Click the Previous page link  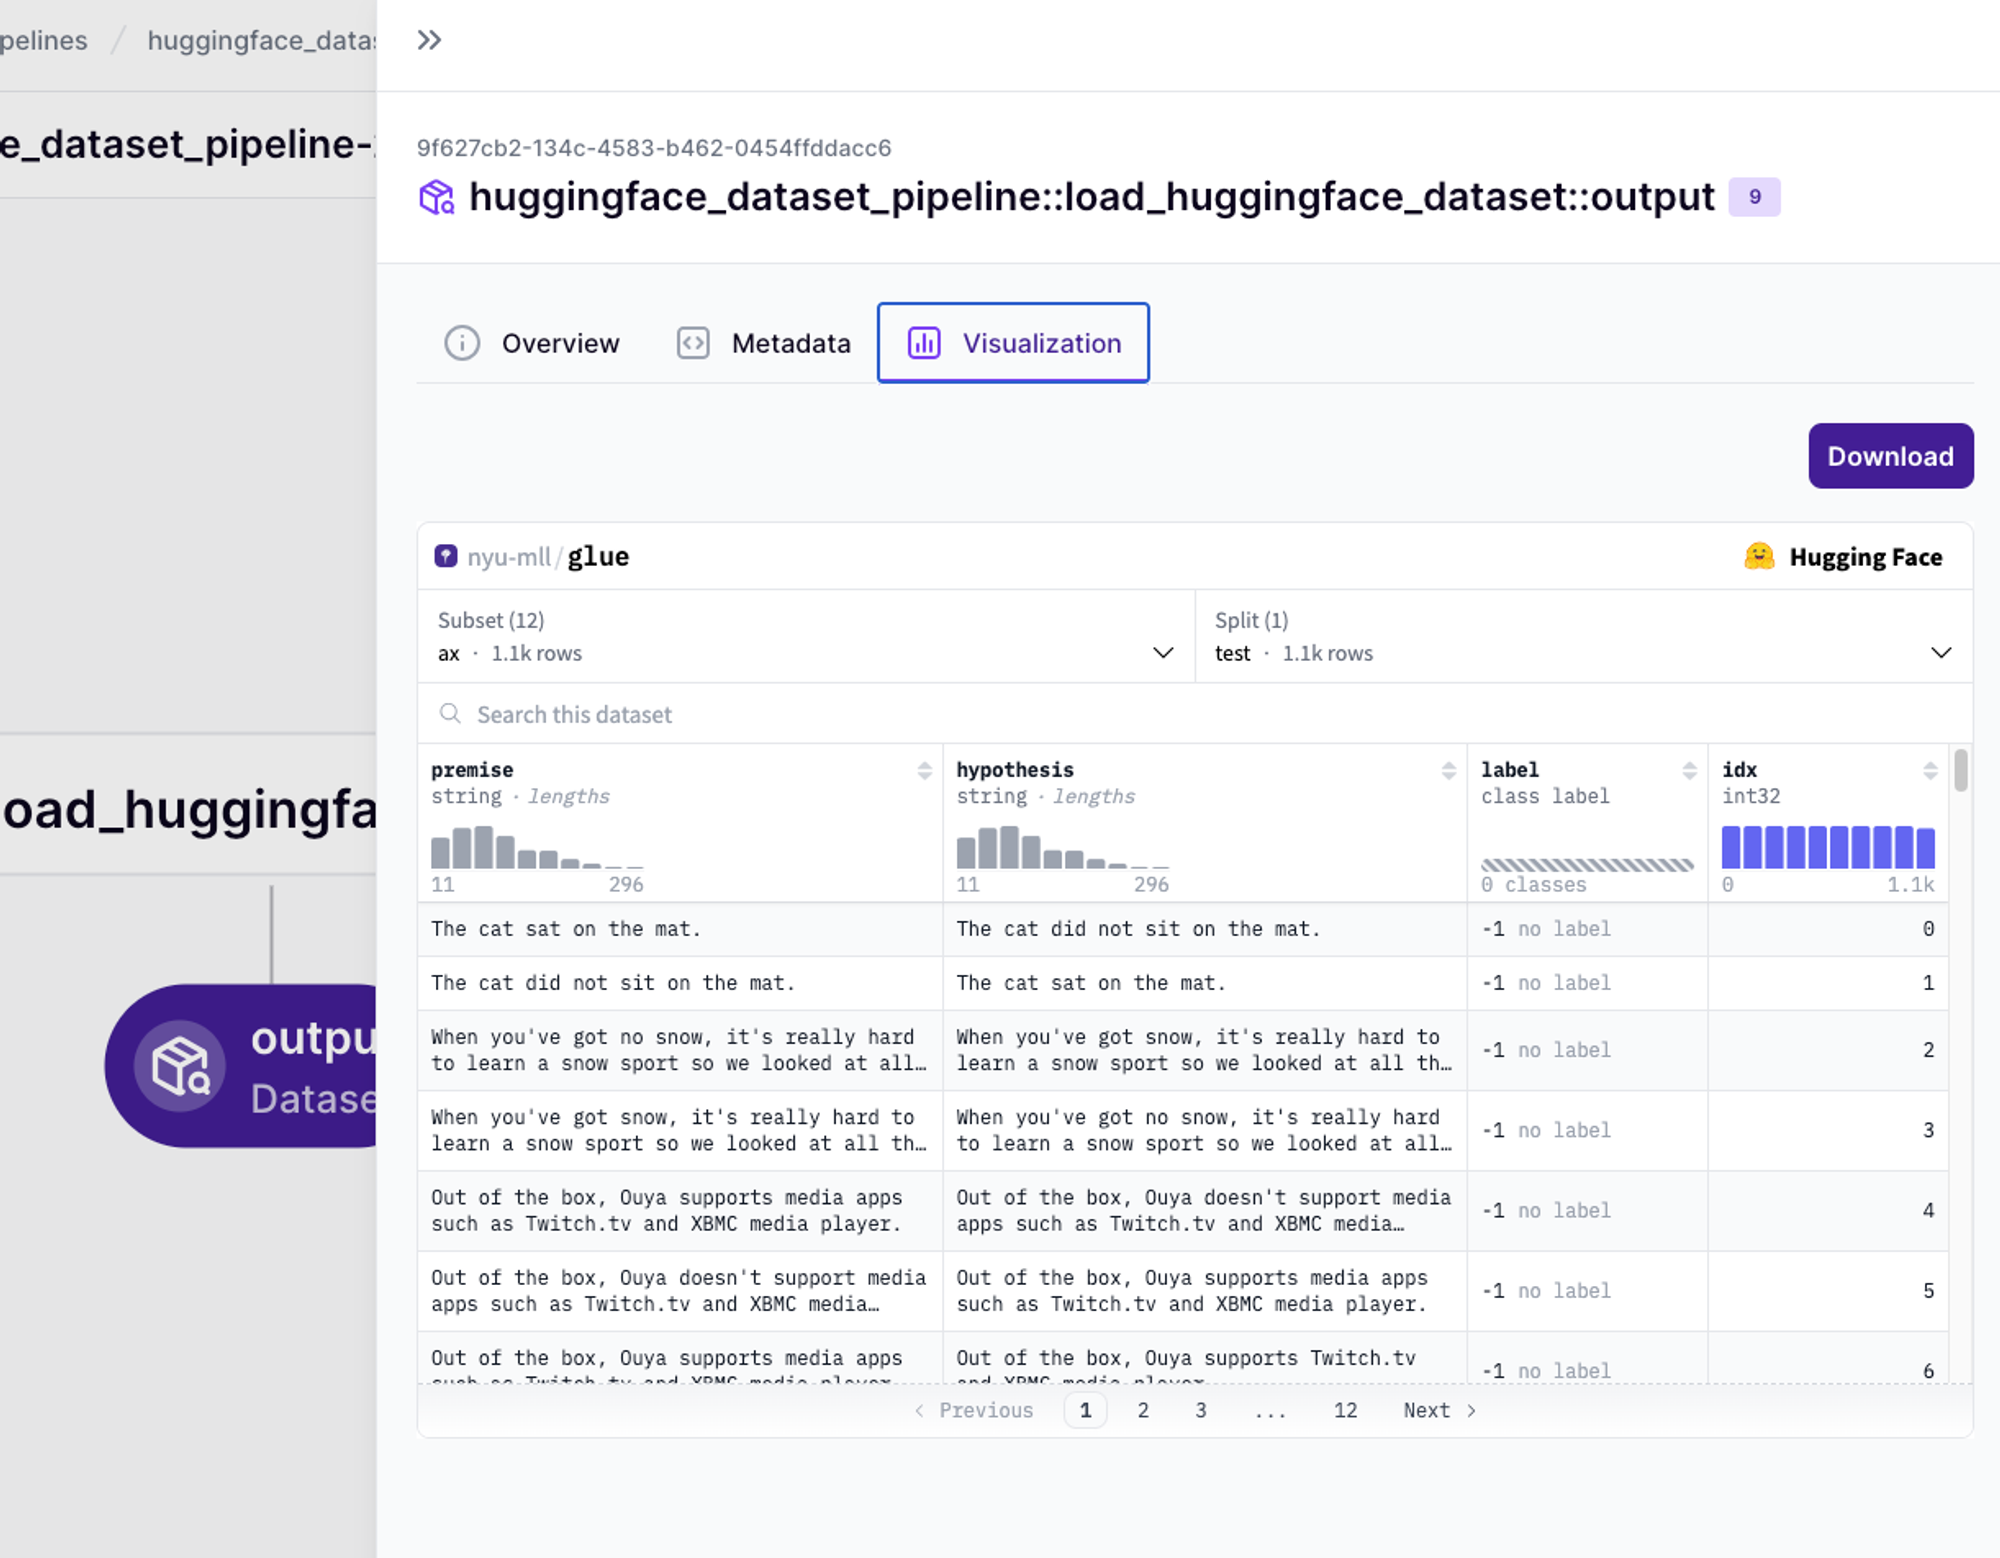(974, 1410)
